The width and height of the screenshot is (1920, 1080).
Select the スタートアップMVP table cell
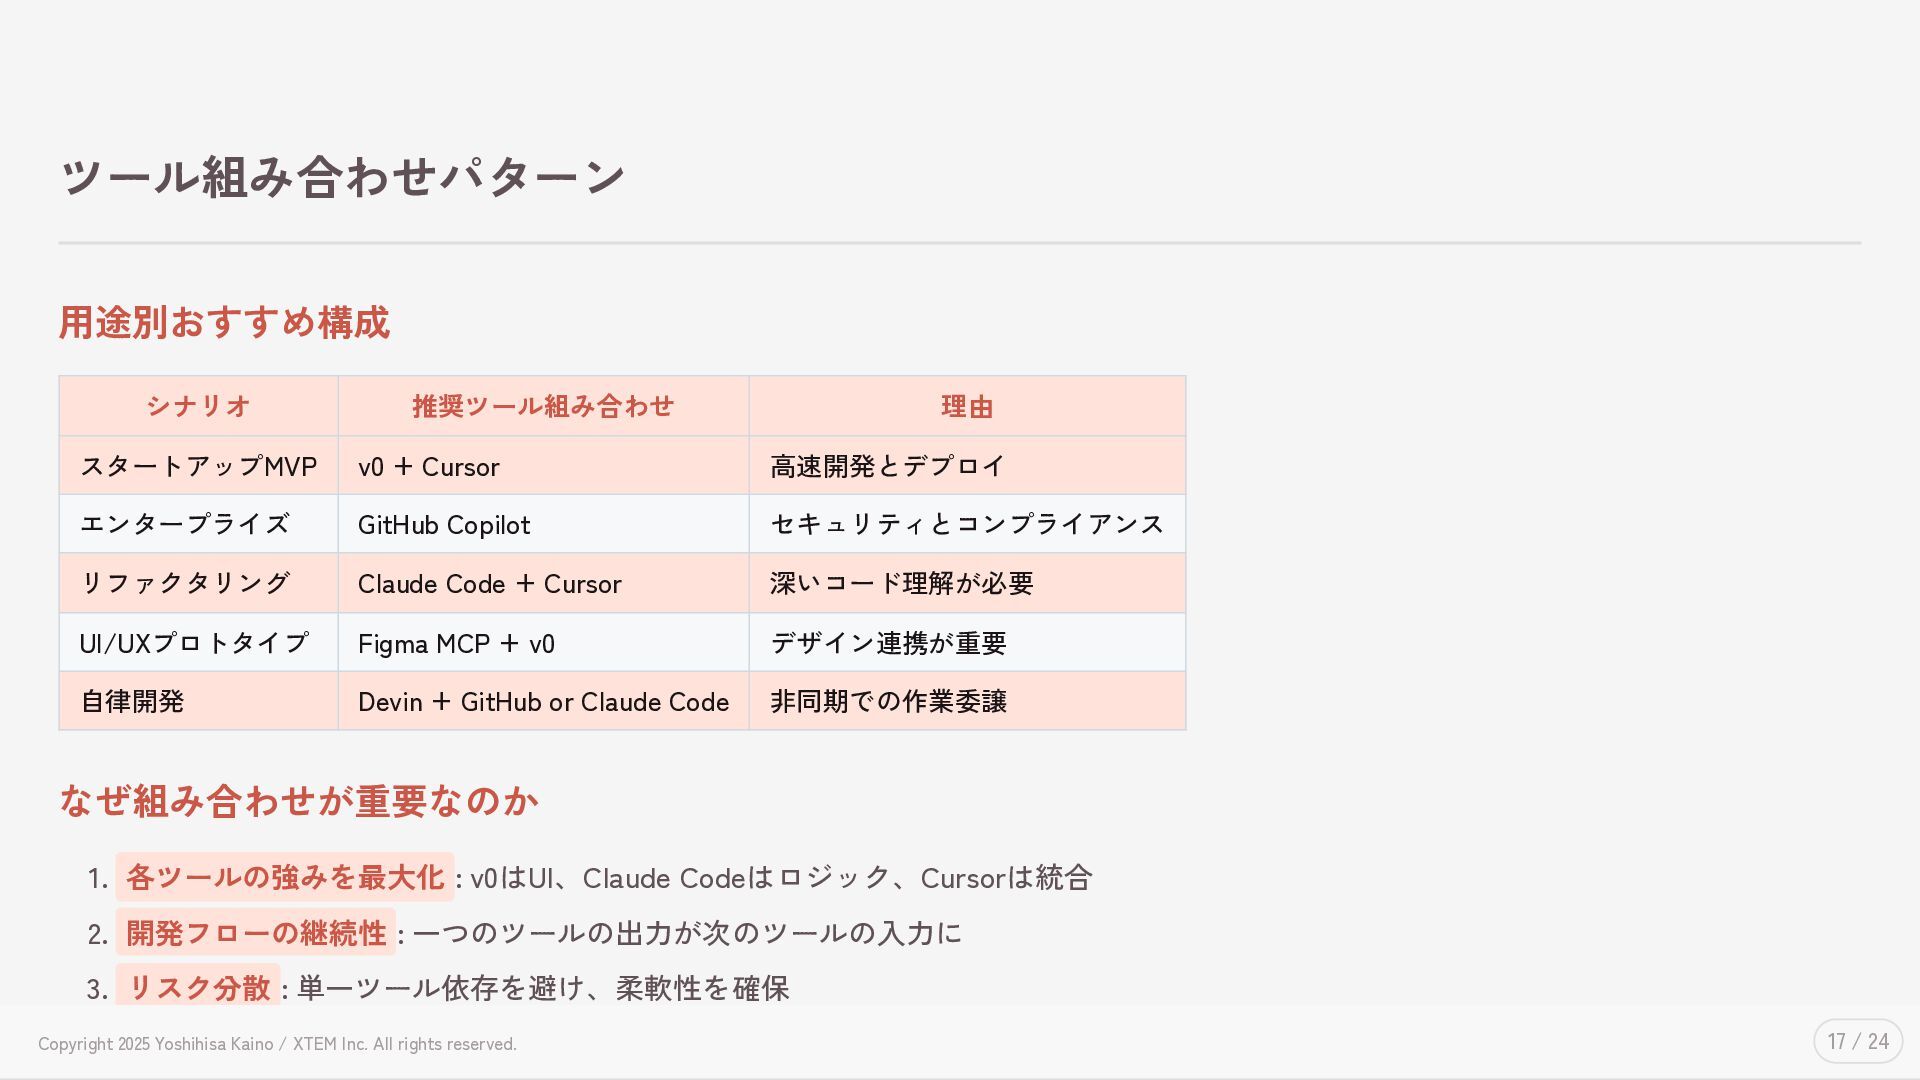(198, 466)
